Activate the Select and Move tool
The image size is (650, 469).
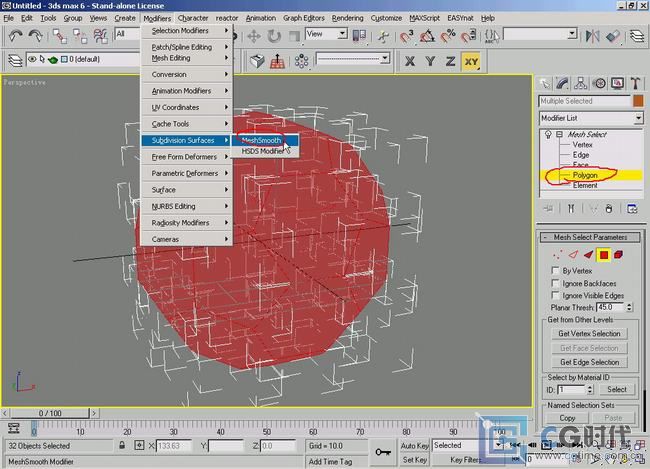click(x=254, y=36)
